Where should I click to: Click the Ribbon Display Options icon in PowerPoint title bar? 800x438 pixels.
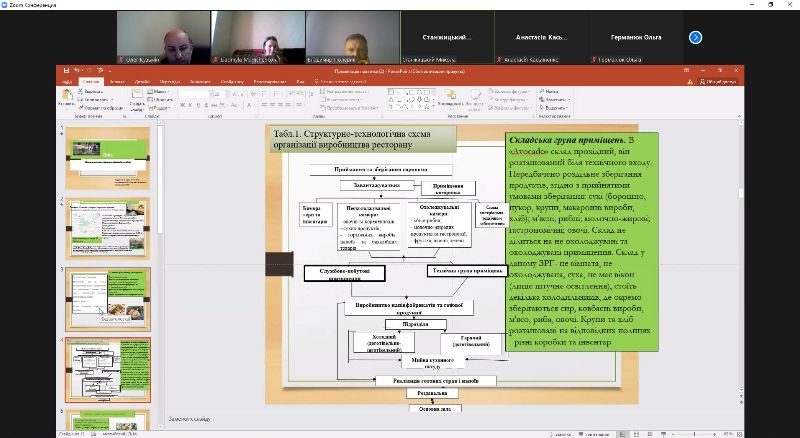686,70
